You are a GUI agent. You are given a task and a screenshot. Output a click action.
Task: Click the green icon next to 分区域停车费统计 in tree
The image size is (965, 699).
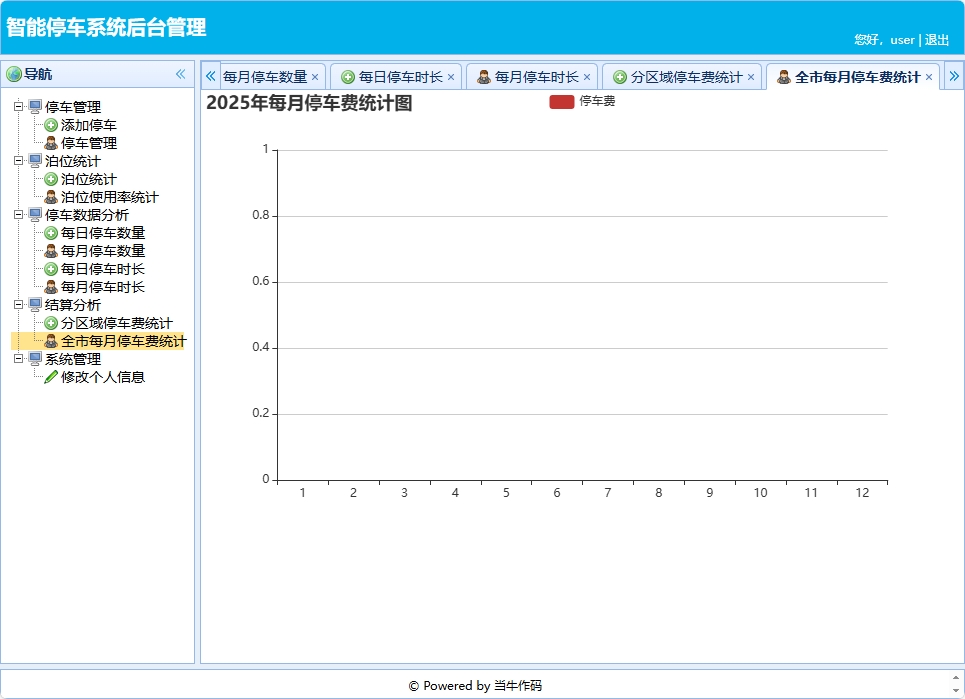point(51,323)
